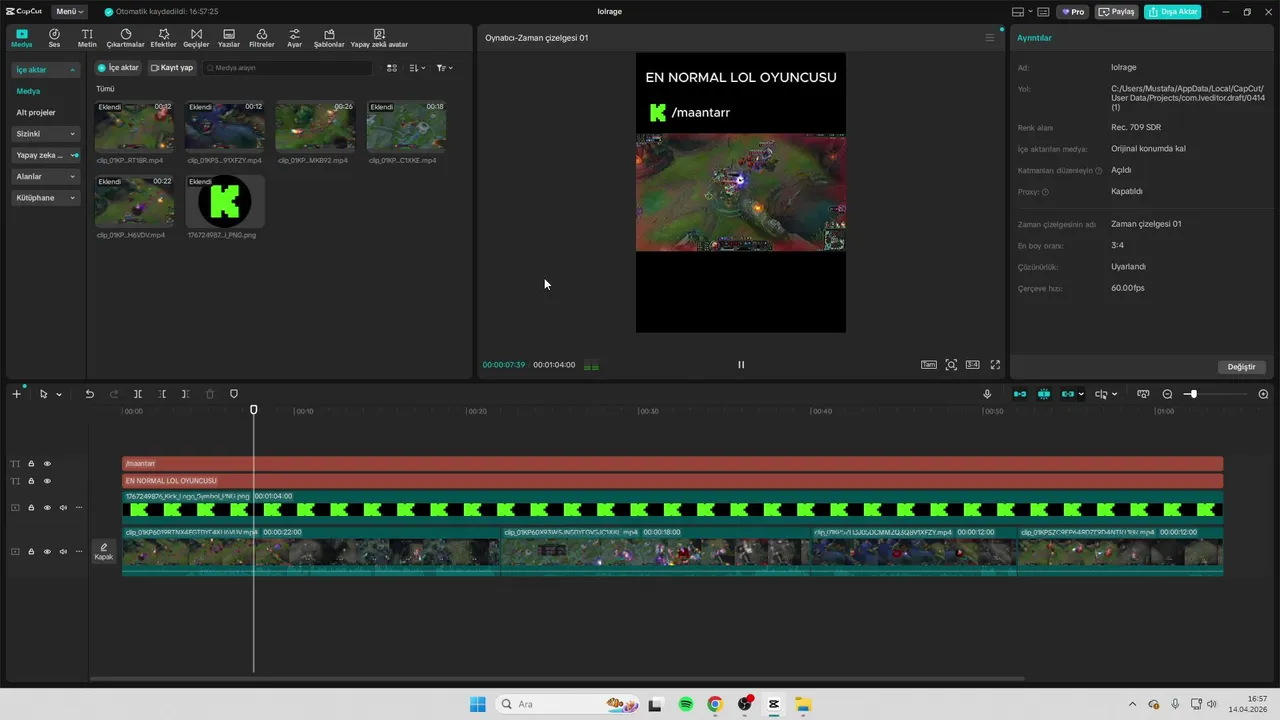Toggle auto snapping on timeline

tap(1044, 394)
